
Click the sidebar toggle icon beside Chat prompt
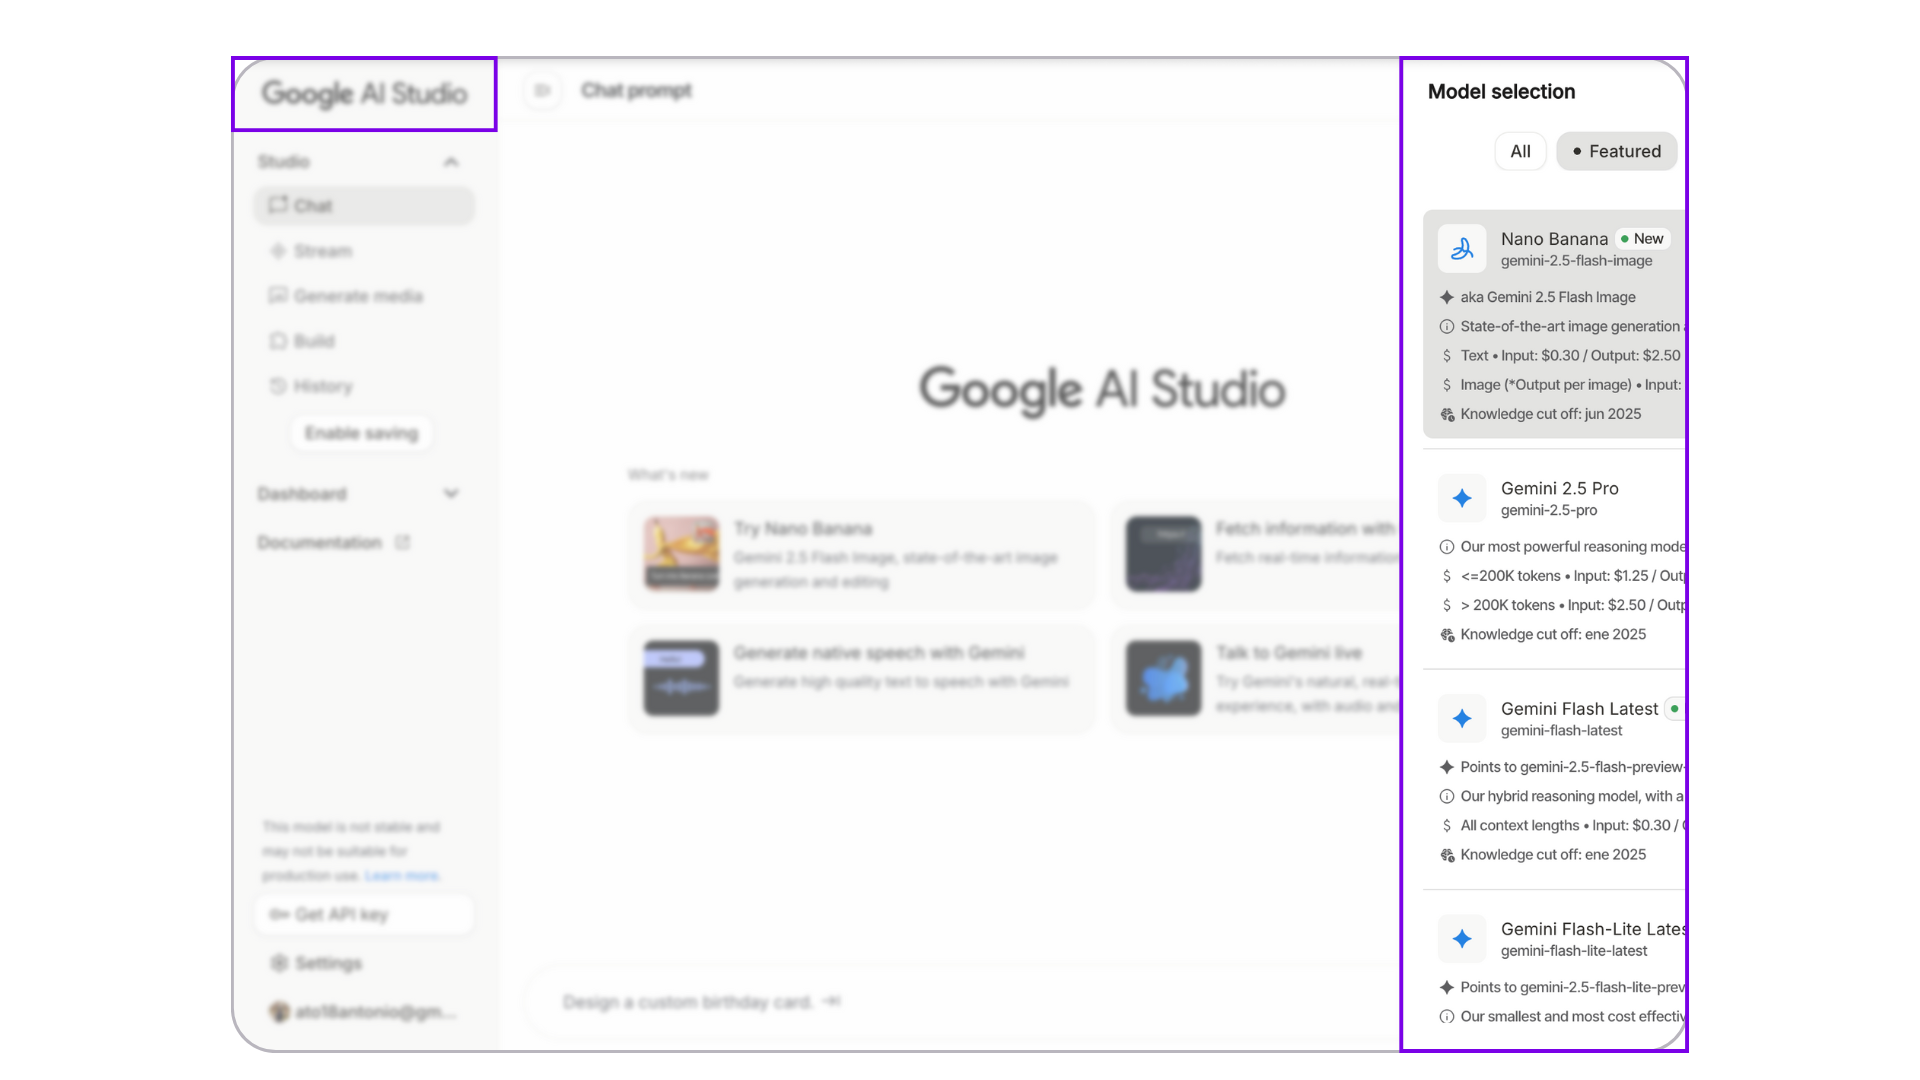[542, 91]
